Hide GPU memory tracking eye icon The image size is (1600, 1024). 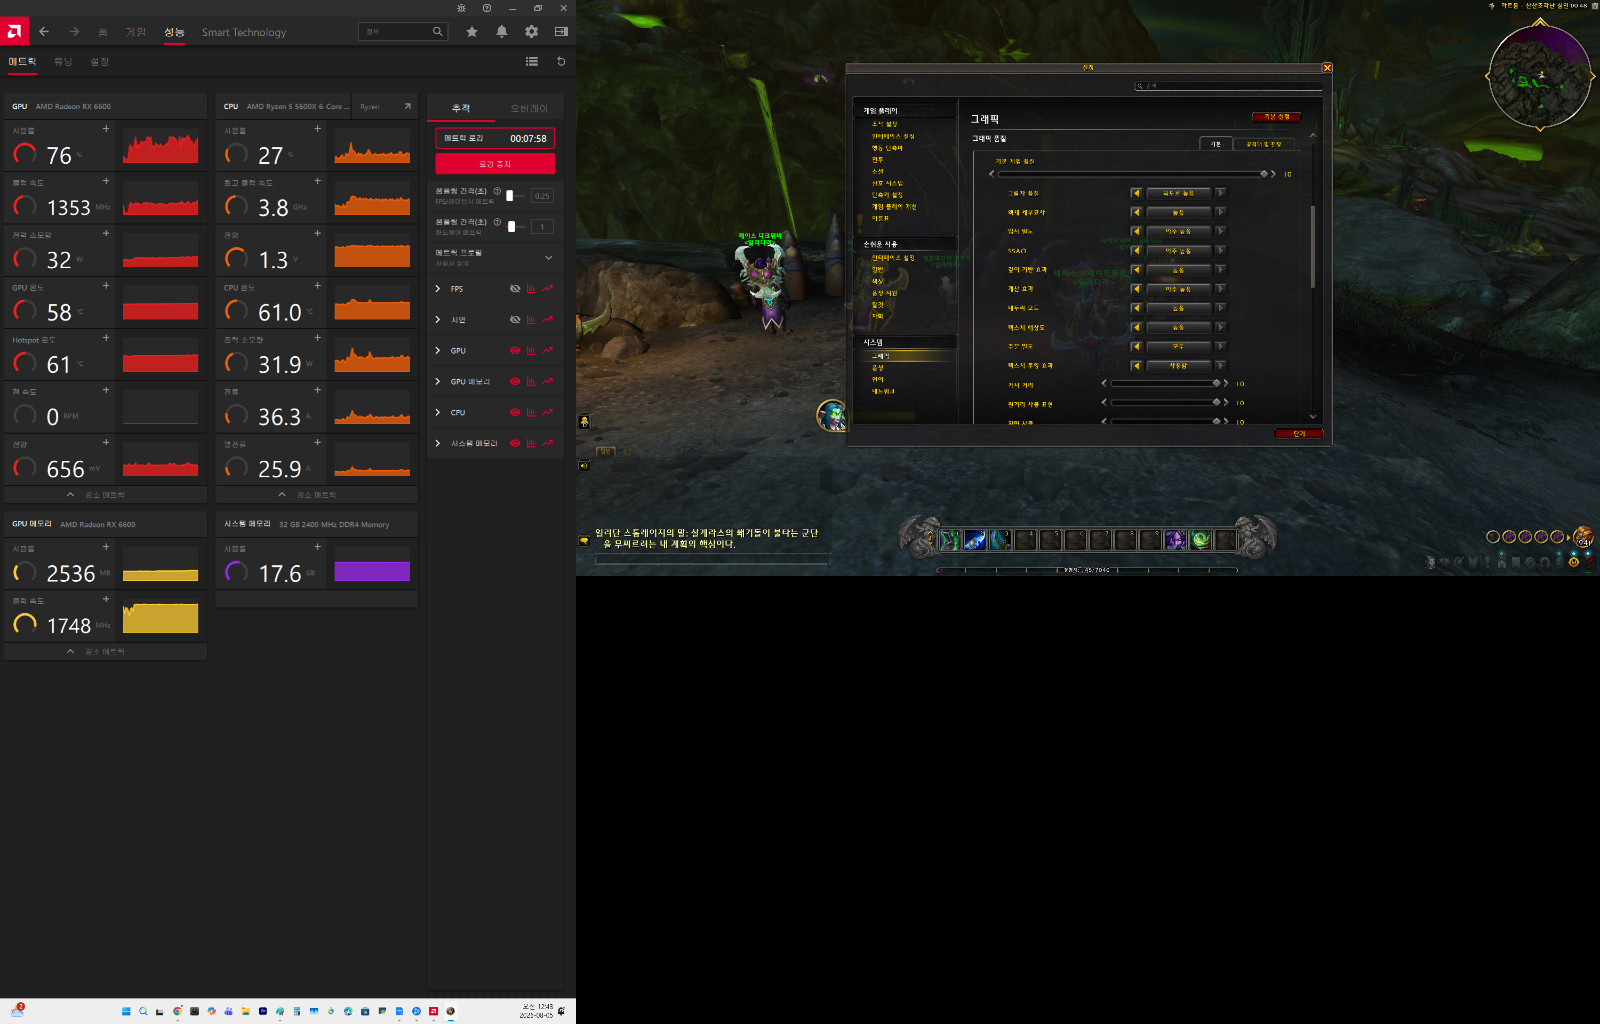[x=515, y=382]
